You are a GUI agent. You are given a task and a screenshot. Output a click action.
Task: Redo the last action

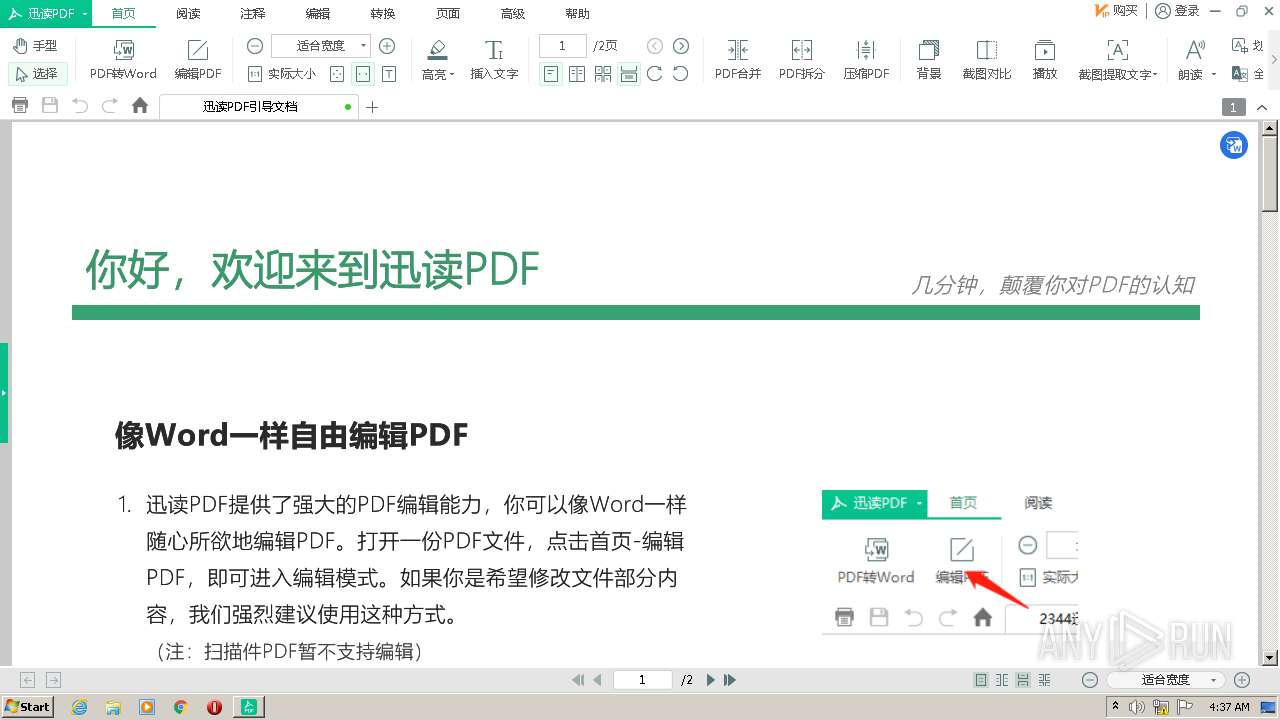click(110, 106)
